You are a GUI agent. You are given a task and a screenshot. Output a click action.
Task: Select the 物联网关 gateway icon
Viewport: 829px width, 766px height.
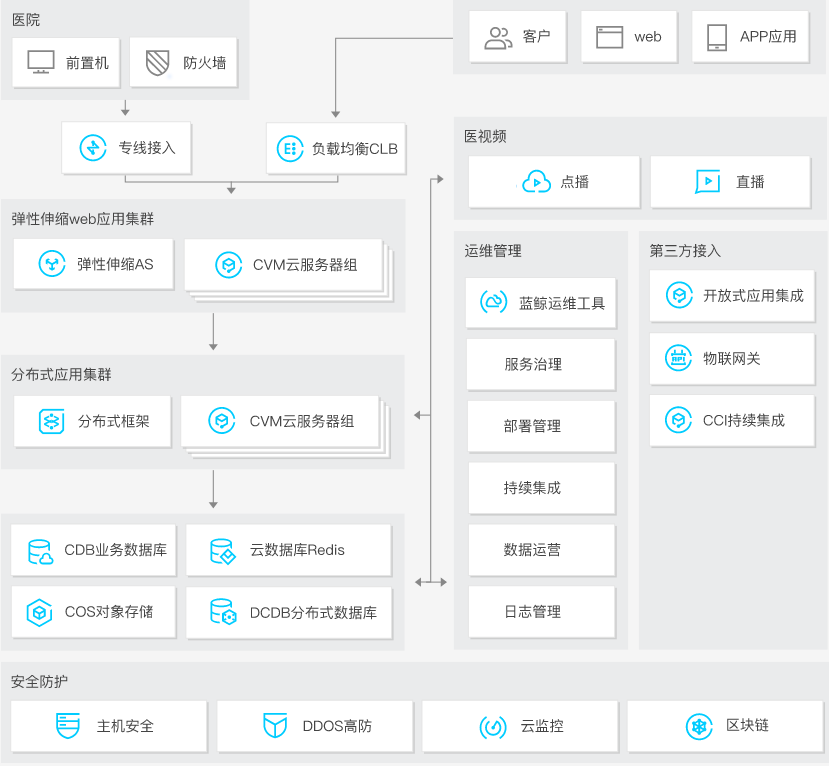pos(679,358)
